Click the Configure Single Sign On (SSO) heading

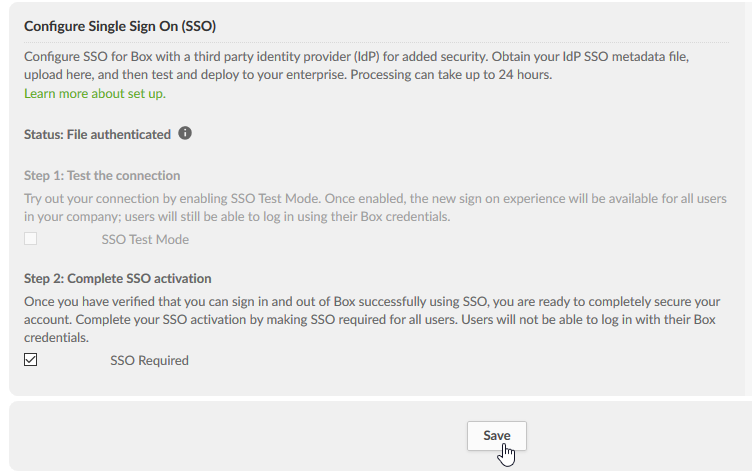pyautogui.click(x=120, y=26)
